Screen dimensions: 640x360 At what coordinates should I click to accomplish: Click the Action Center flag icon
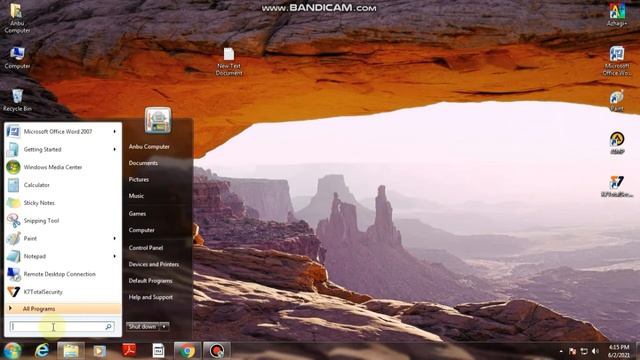[573, 351]
